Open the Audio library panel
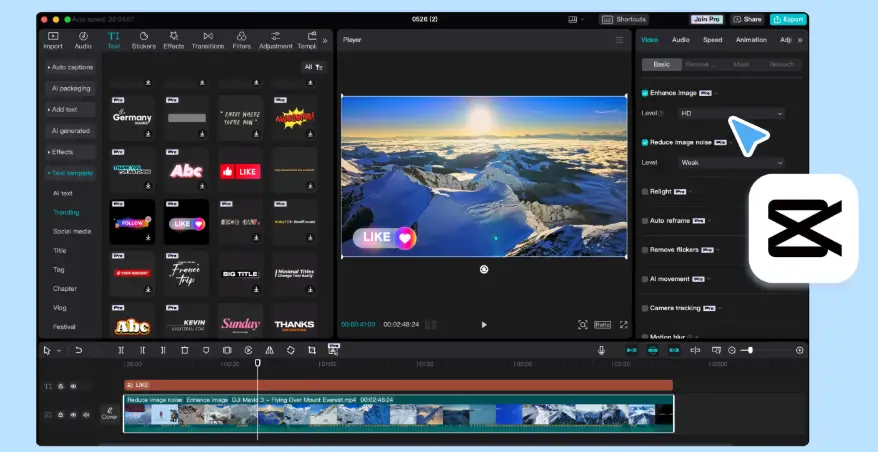Viewport: 878px width, 452px height. [x=83, y=40]
